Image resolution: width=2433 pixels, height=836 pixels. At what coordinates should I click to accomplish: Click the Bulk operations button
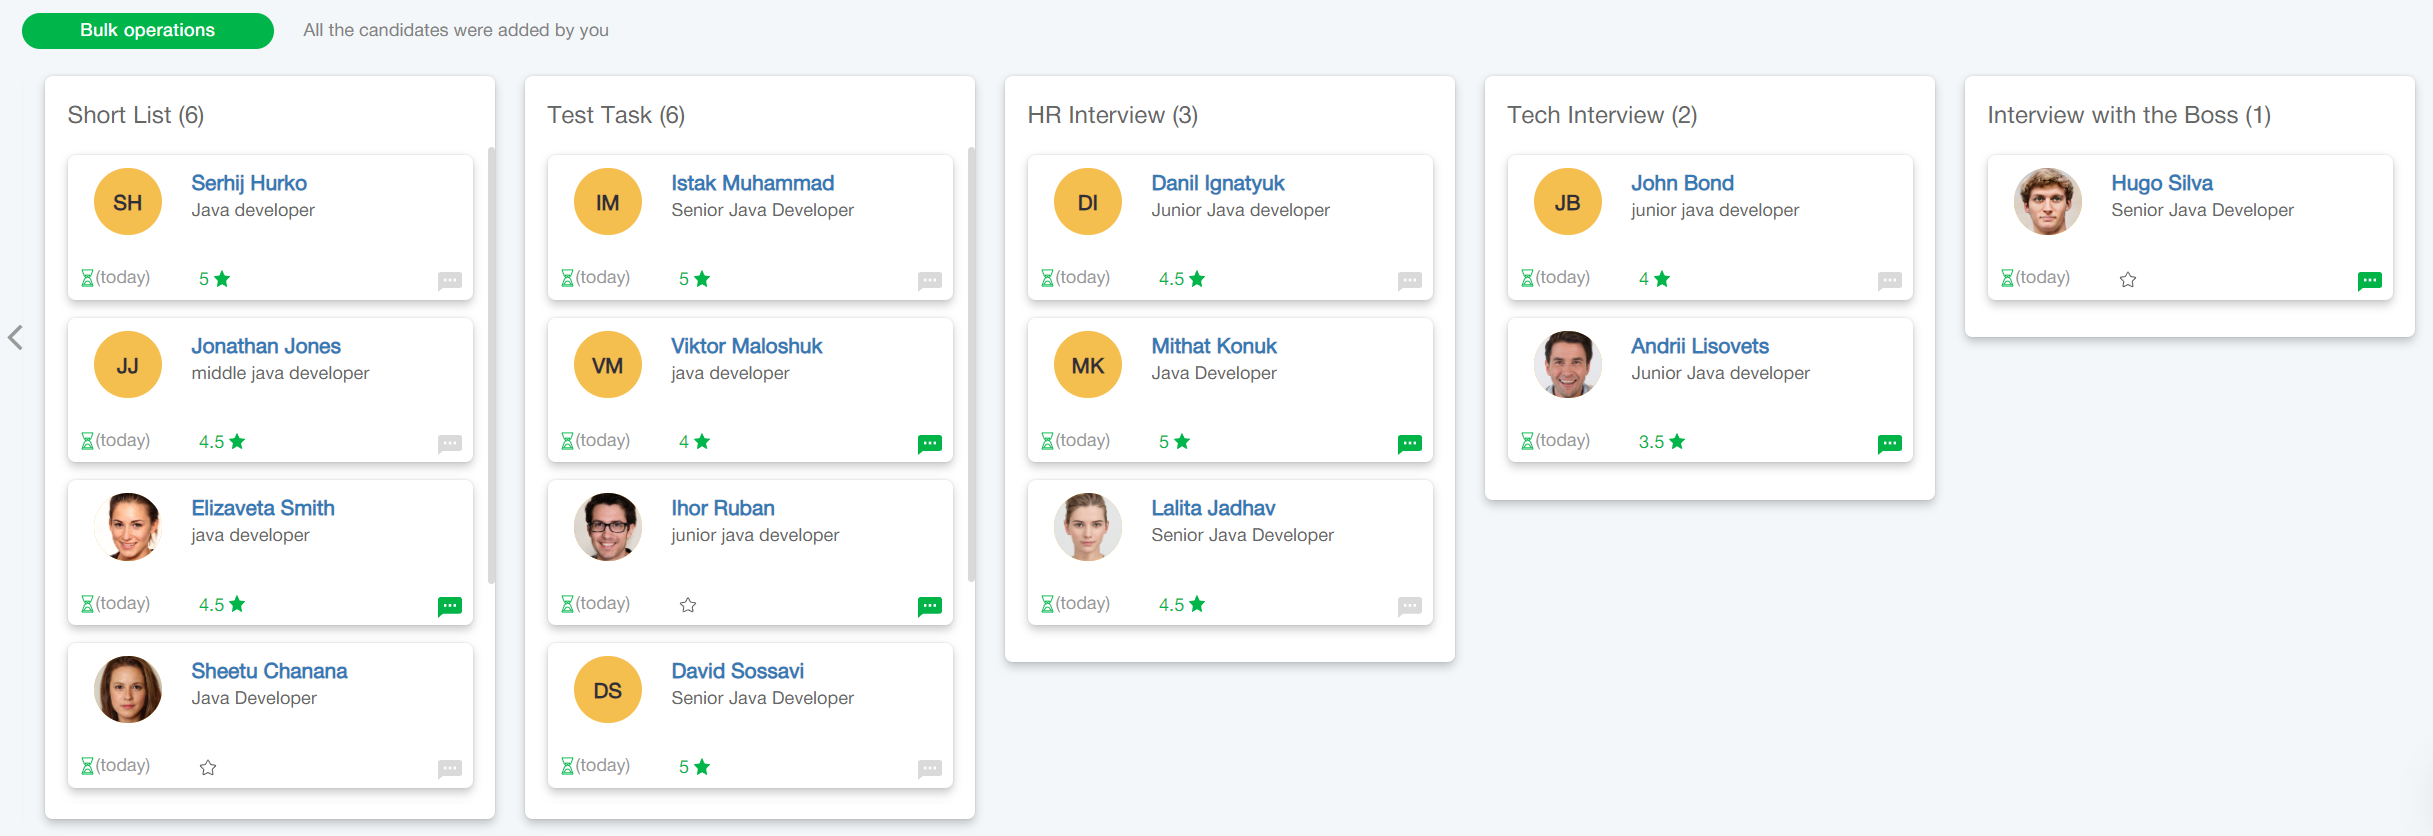coord(148,31)
